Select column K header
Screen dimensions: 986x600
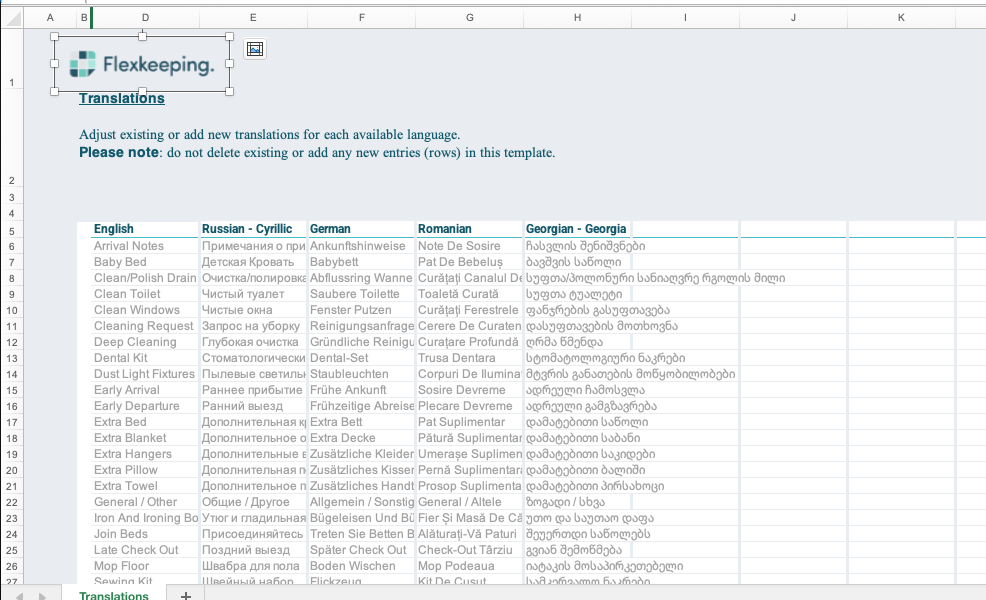(x=901, y=18)
